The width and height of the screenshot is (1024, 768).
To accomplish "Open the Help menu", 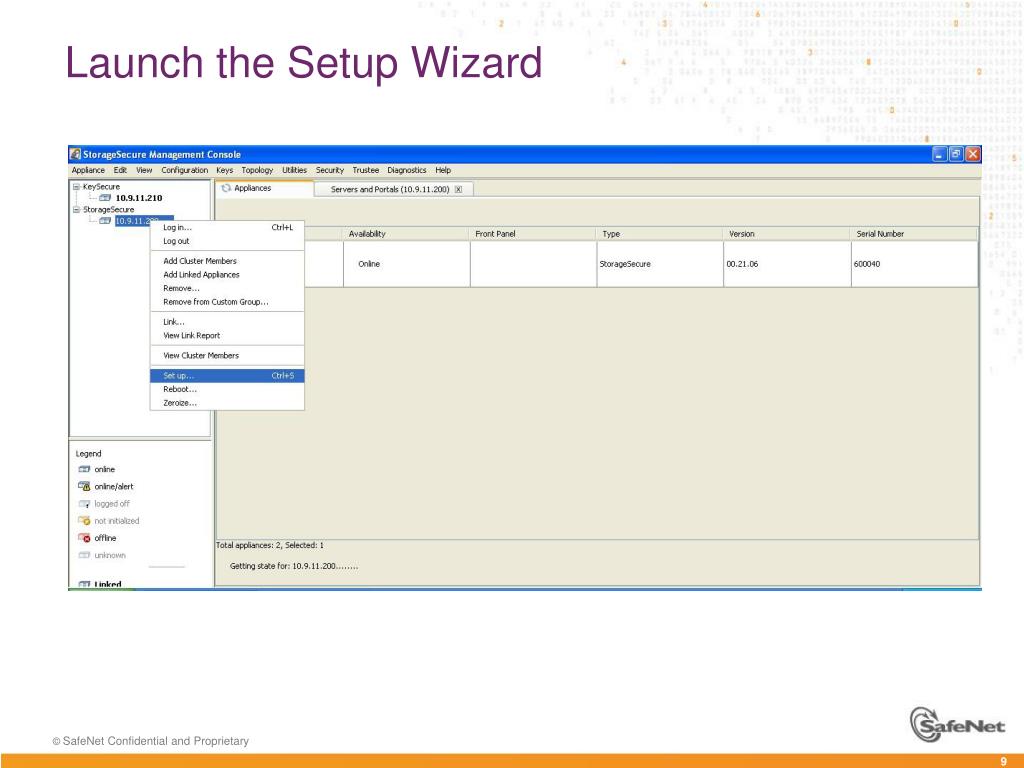I will coord(443,170).
